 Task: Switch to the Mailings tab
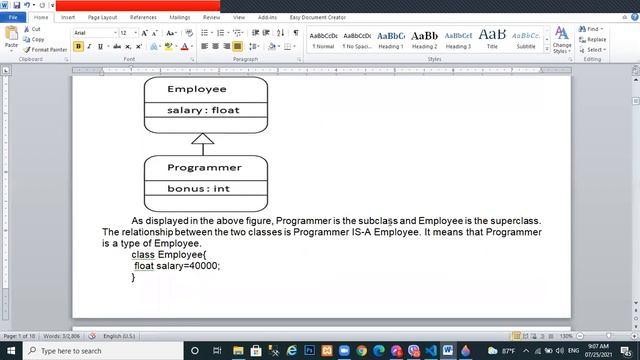(180, 17)
